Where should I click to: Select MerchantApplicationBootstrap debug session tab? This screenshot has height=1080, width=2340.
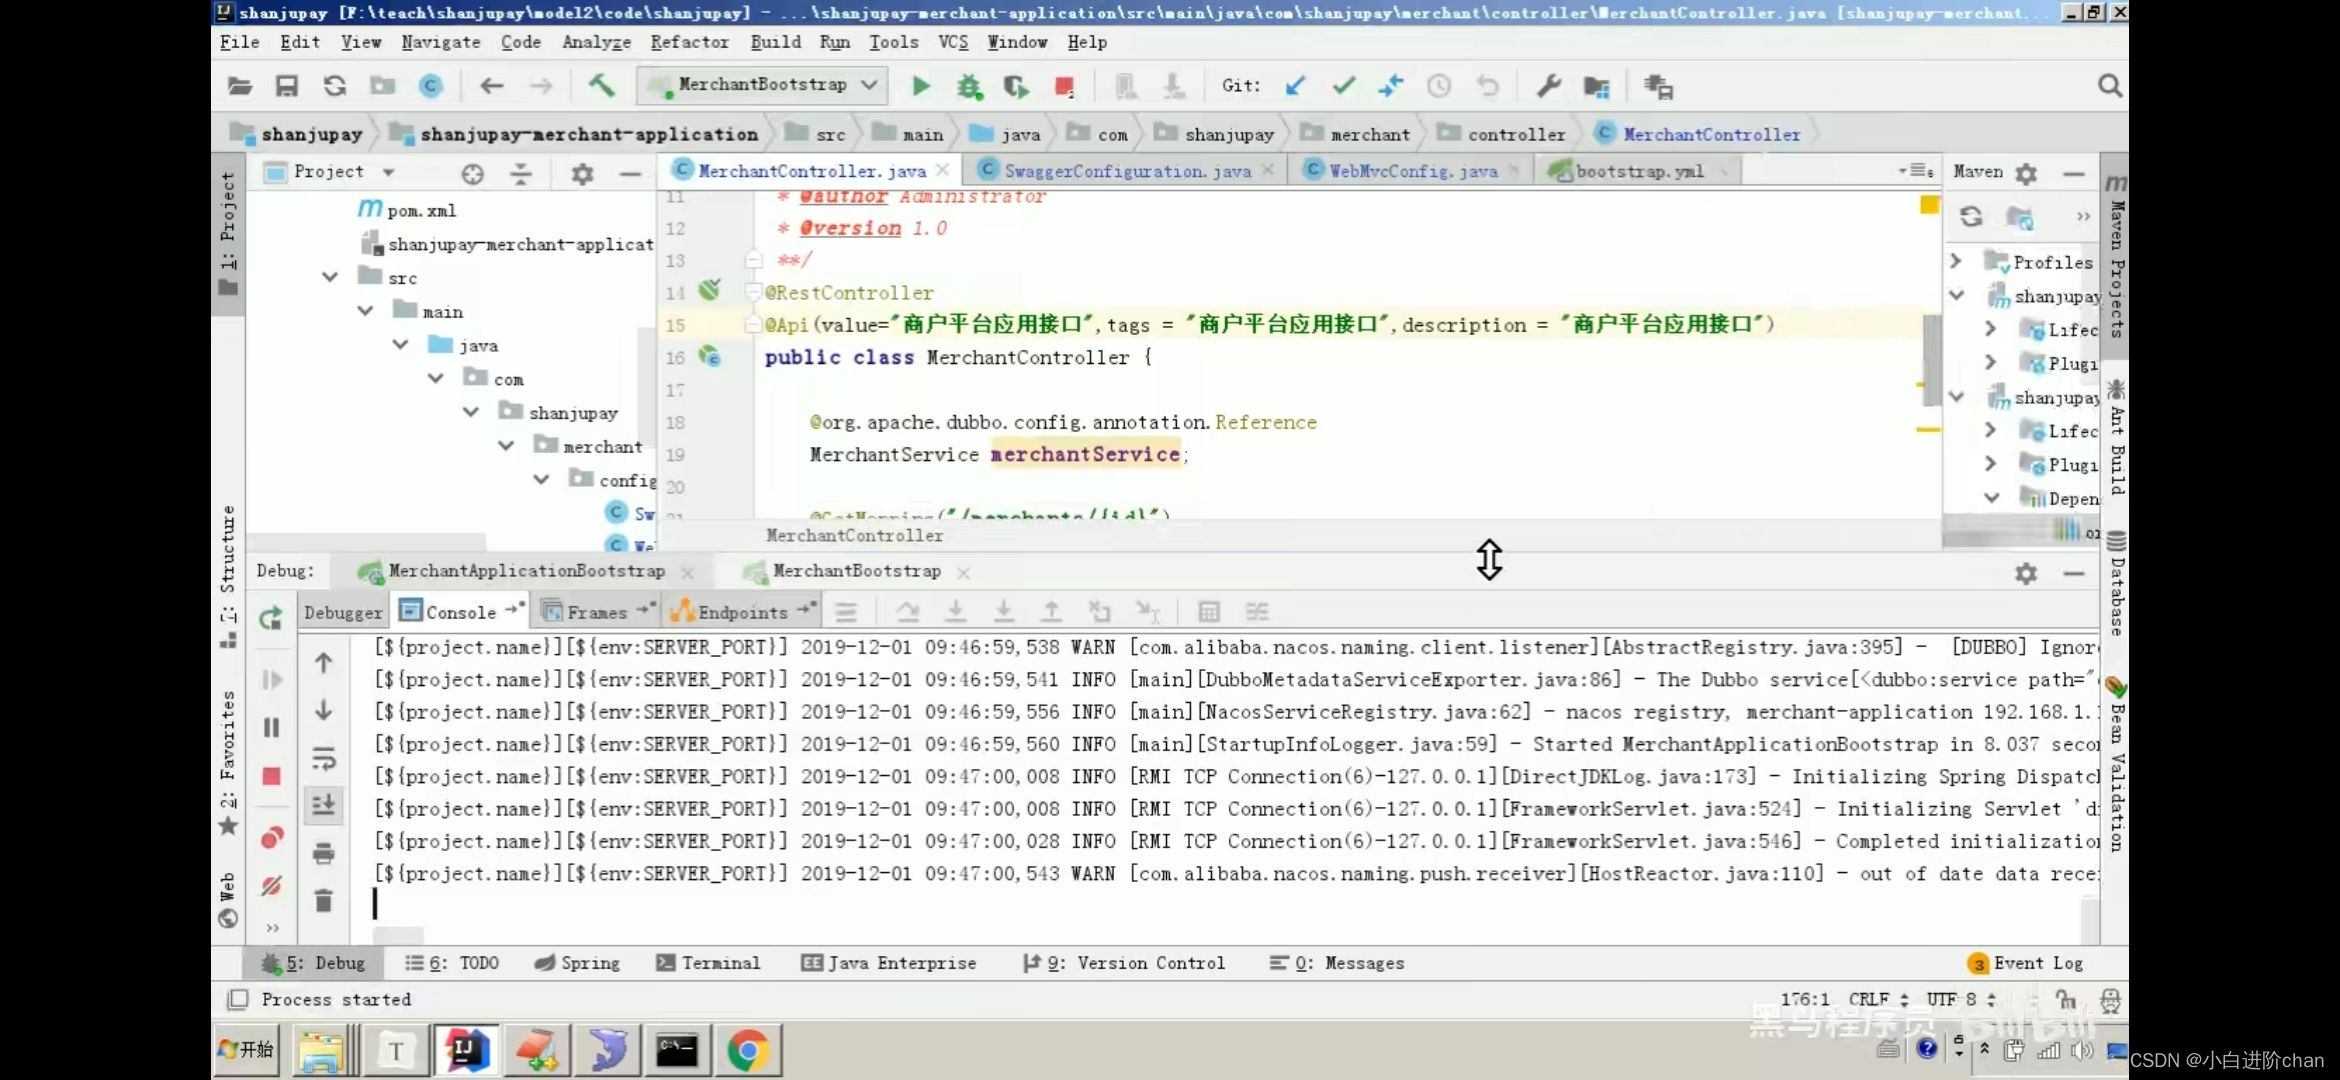[525, 571]
